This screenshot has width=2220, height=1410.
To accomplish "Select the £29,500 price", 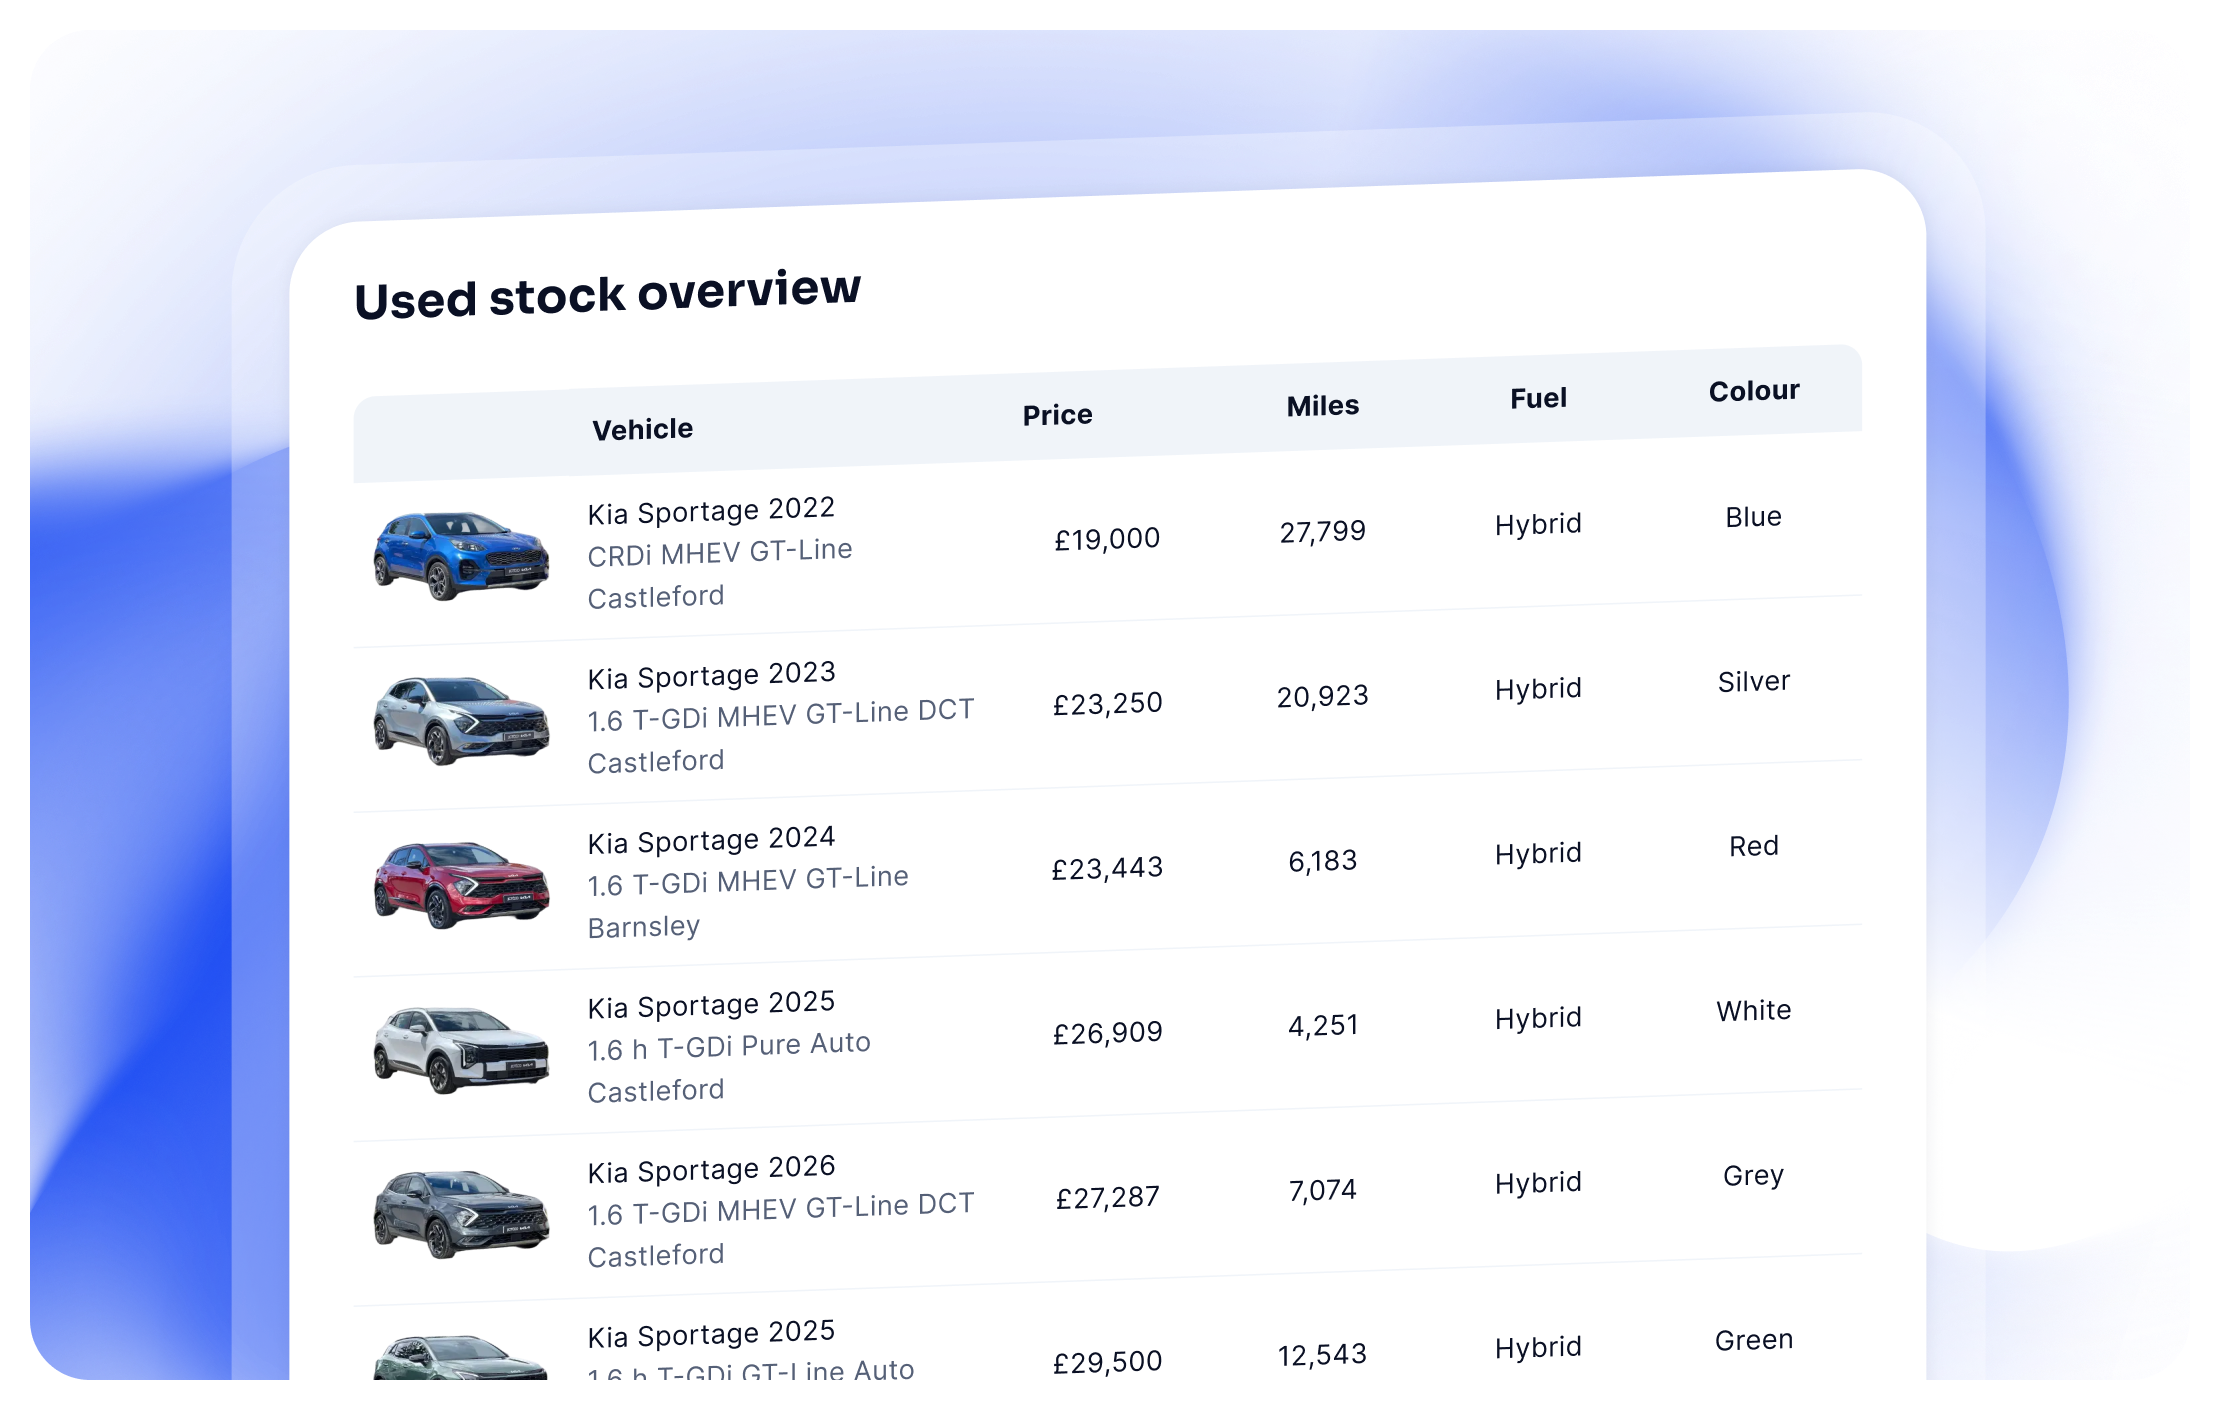I will [1107, 1362].
